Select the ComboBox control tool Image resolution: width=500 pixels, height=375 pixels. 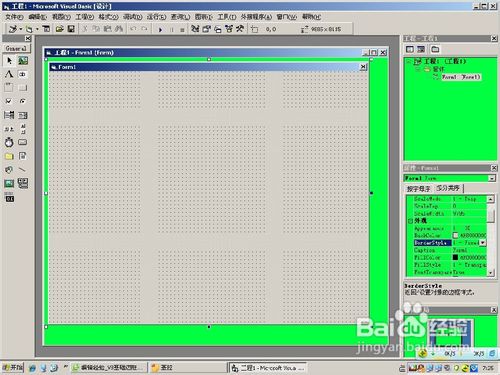pos(9,115)
